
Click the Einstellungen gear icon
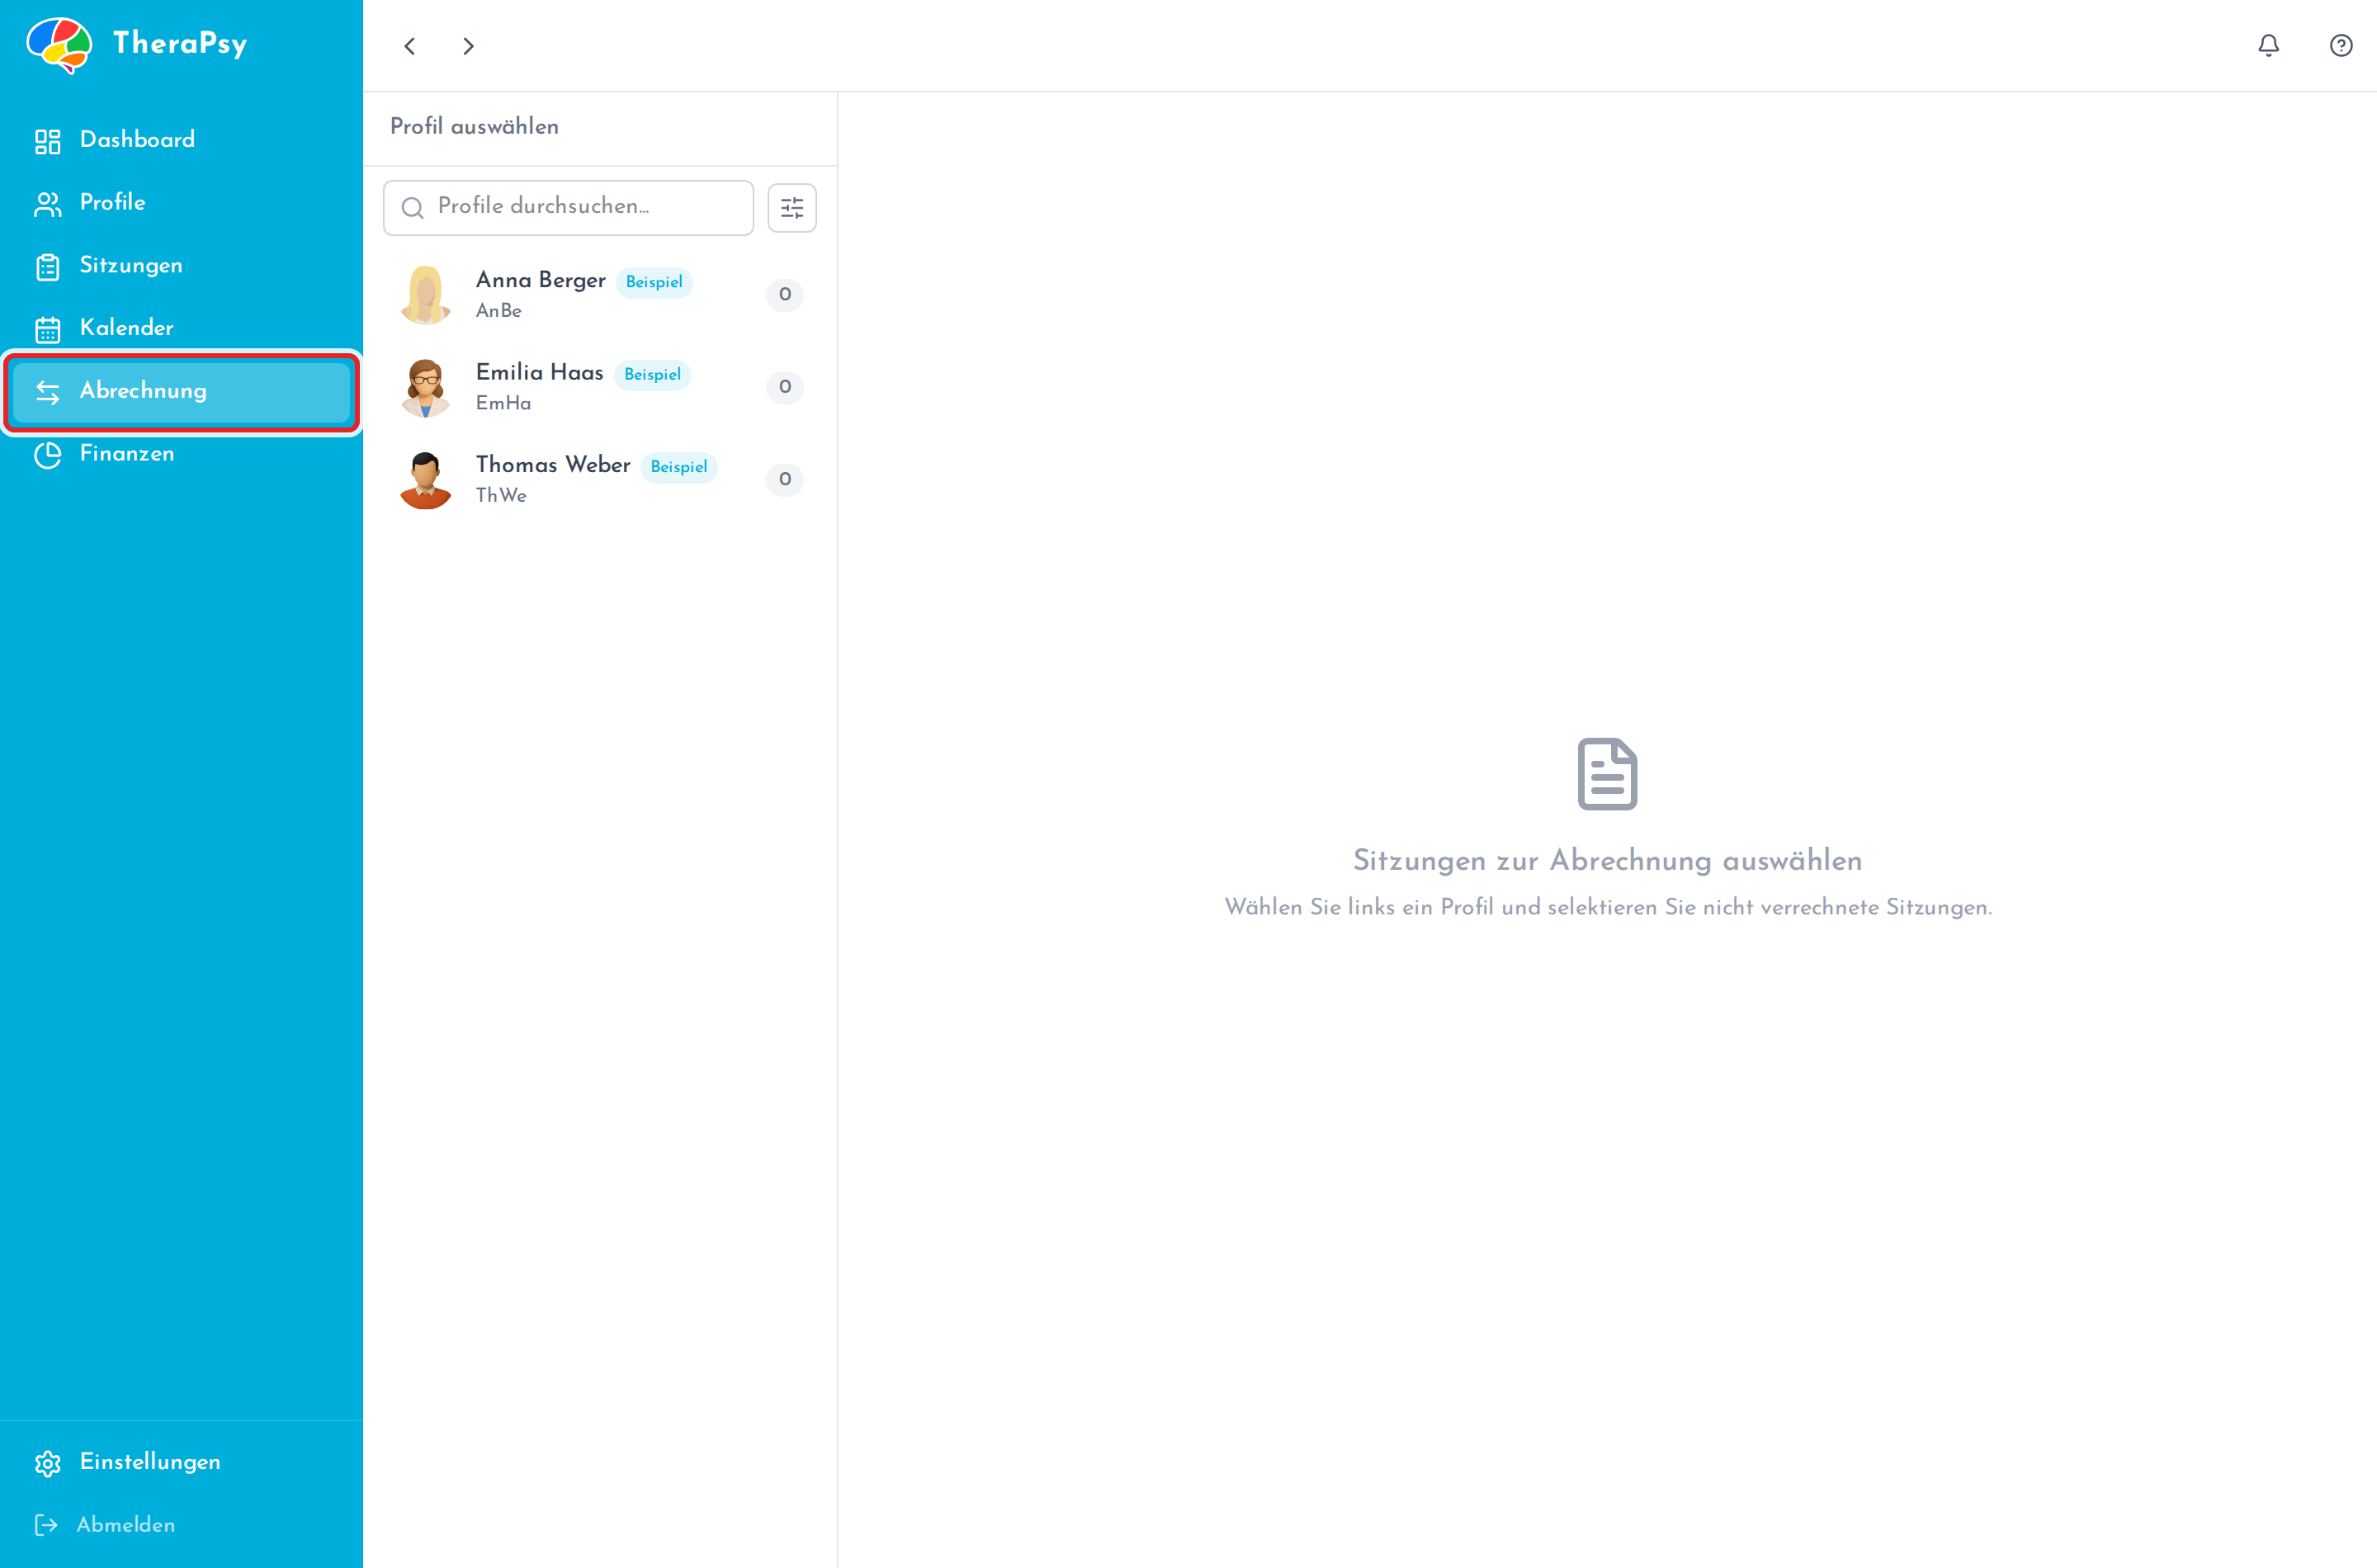(x=48, y=1463)
